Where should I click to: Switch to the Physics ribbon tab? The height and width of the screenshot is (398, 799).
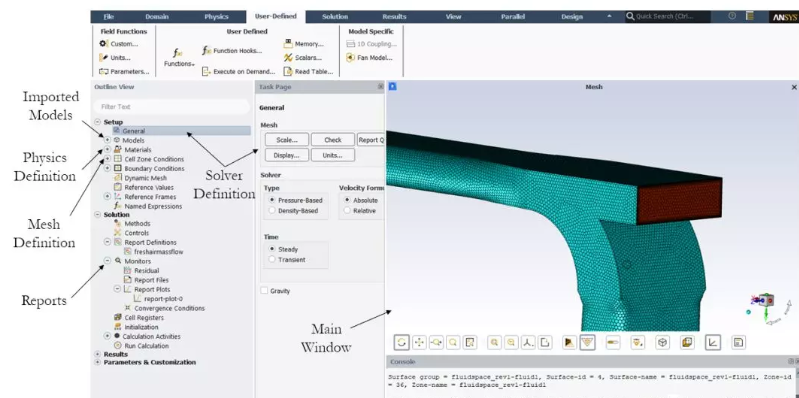pyautogui.click(x=217, y=16)
